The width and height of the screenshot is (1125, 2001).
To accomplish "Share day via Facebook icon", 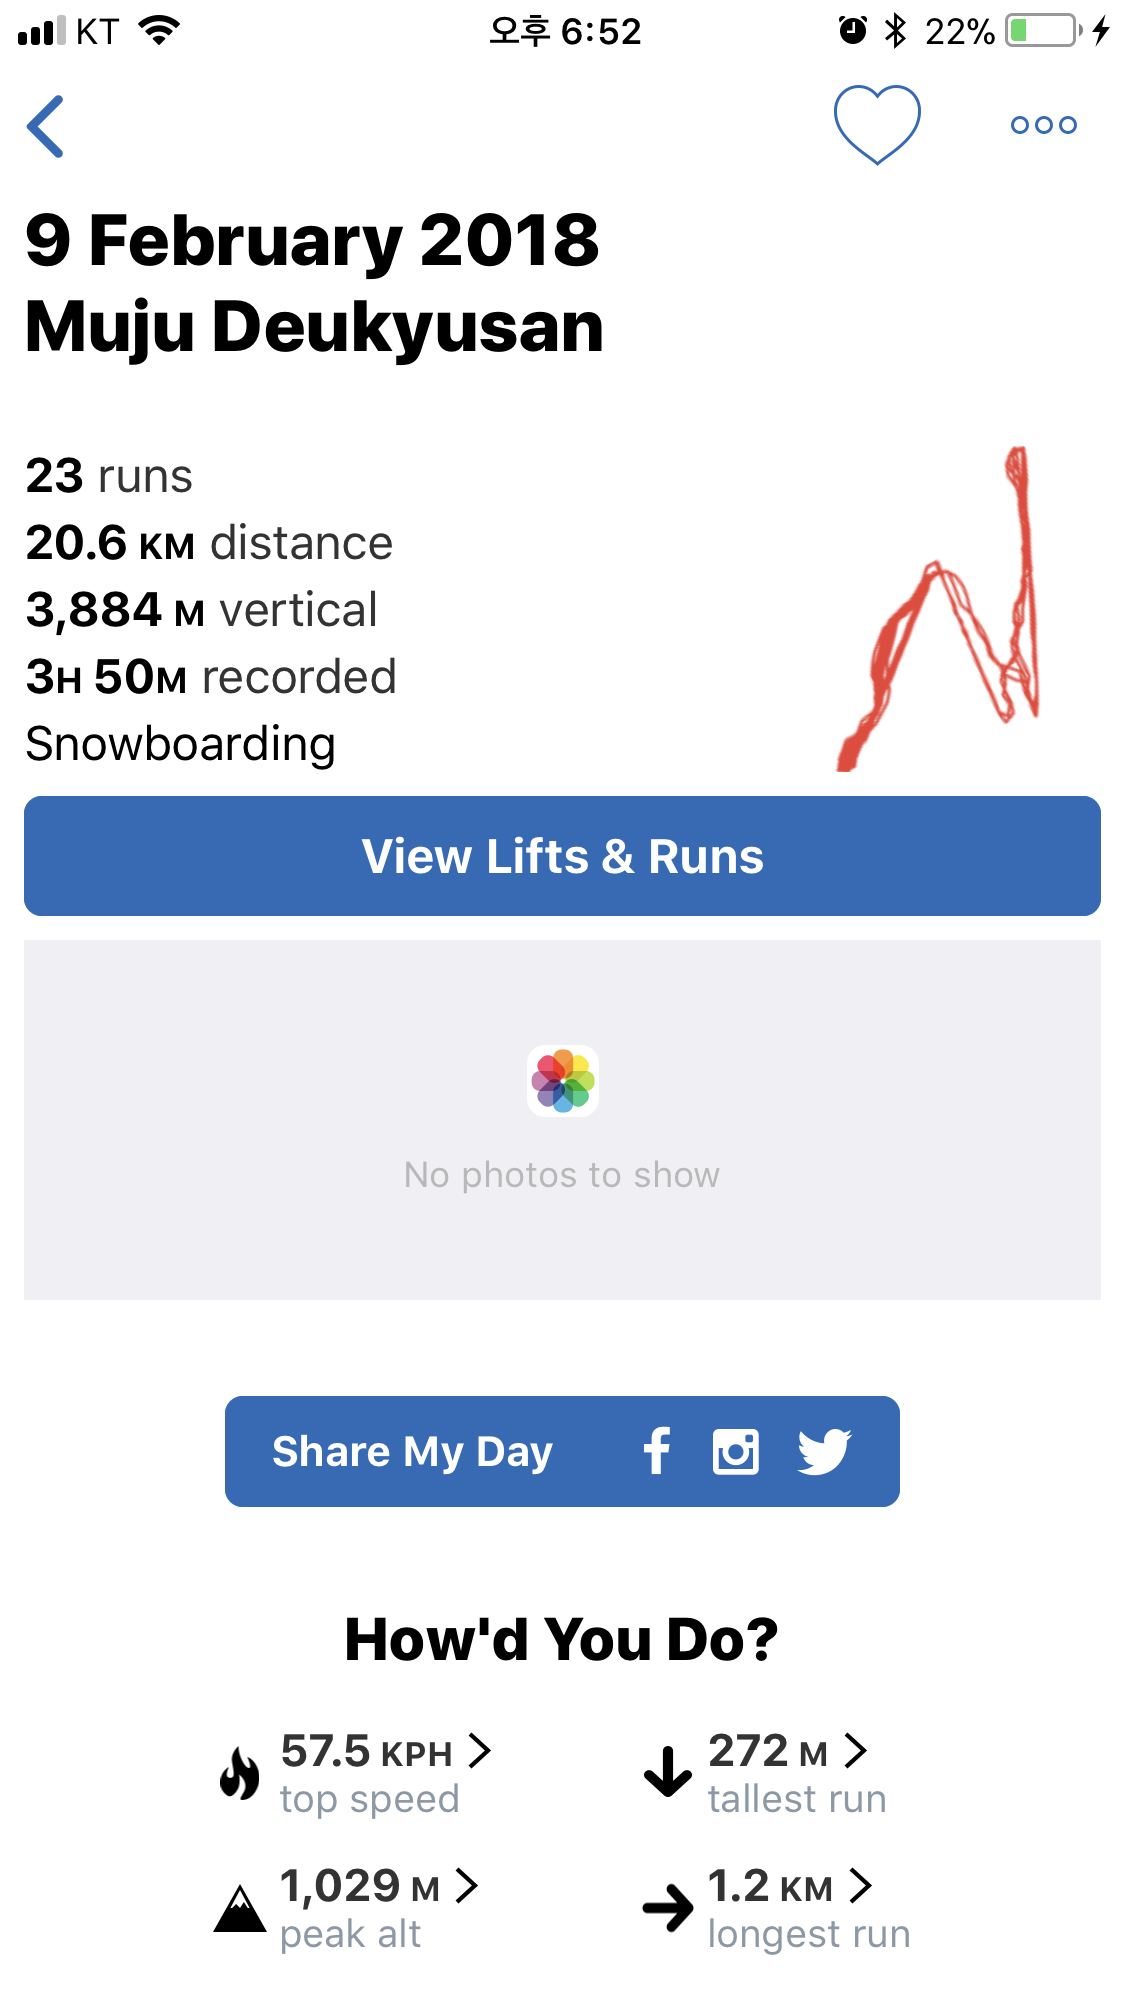I will point(657,1451).
